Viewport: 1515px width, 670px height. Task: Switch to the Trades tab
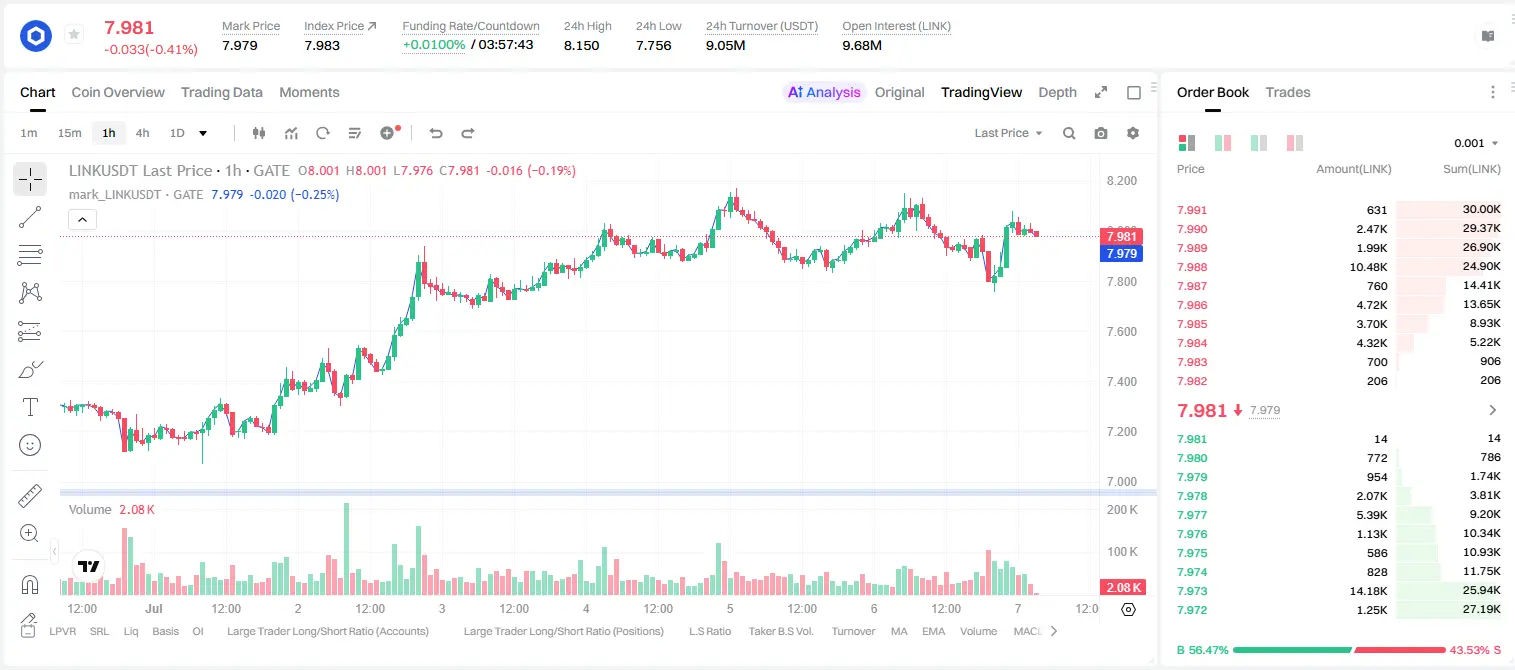click(x=1288, y=92)
